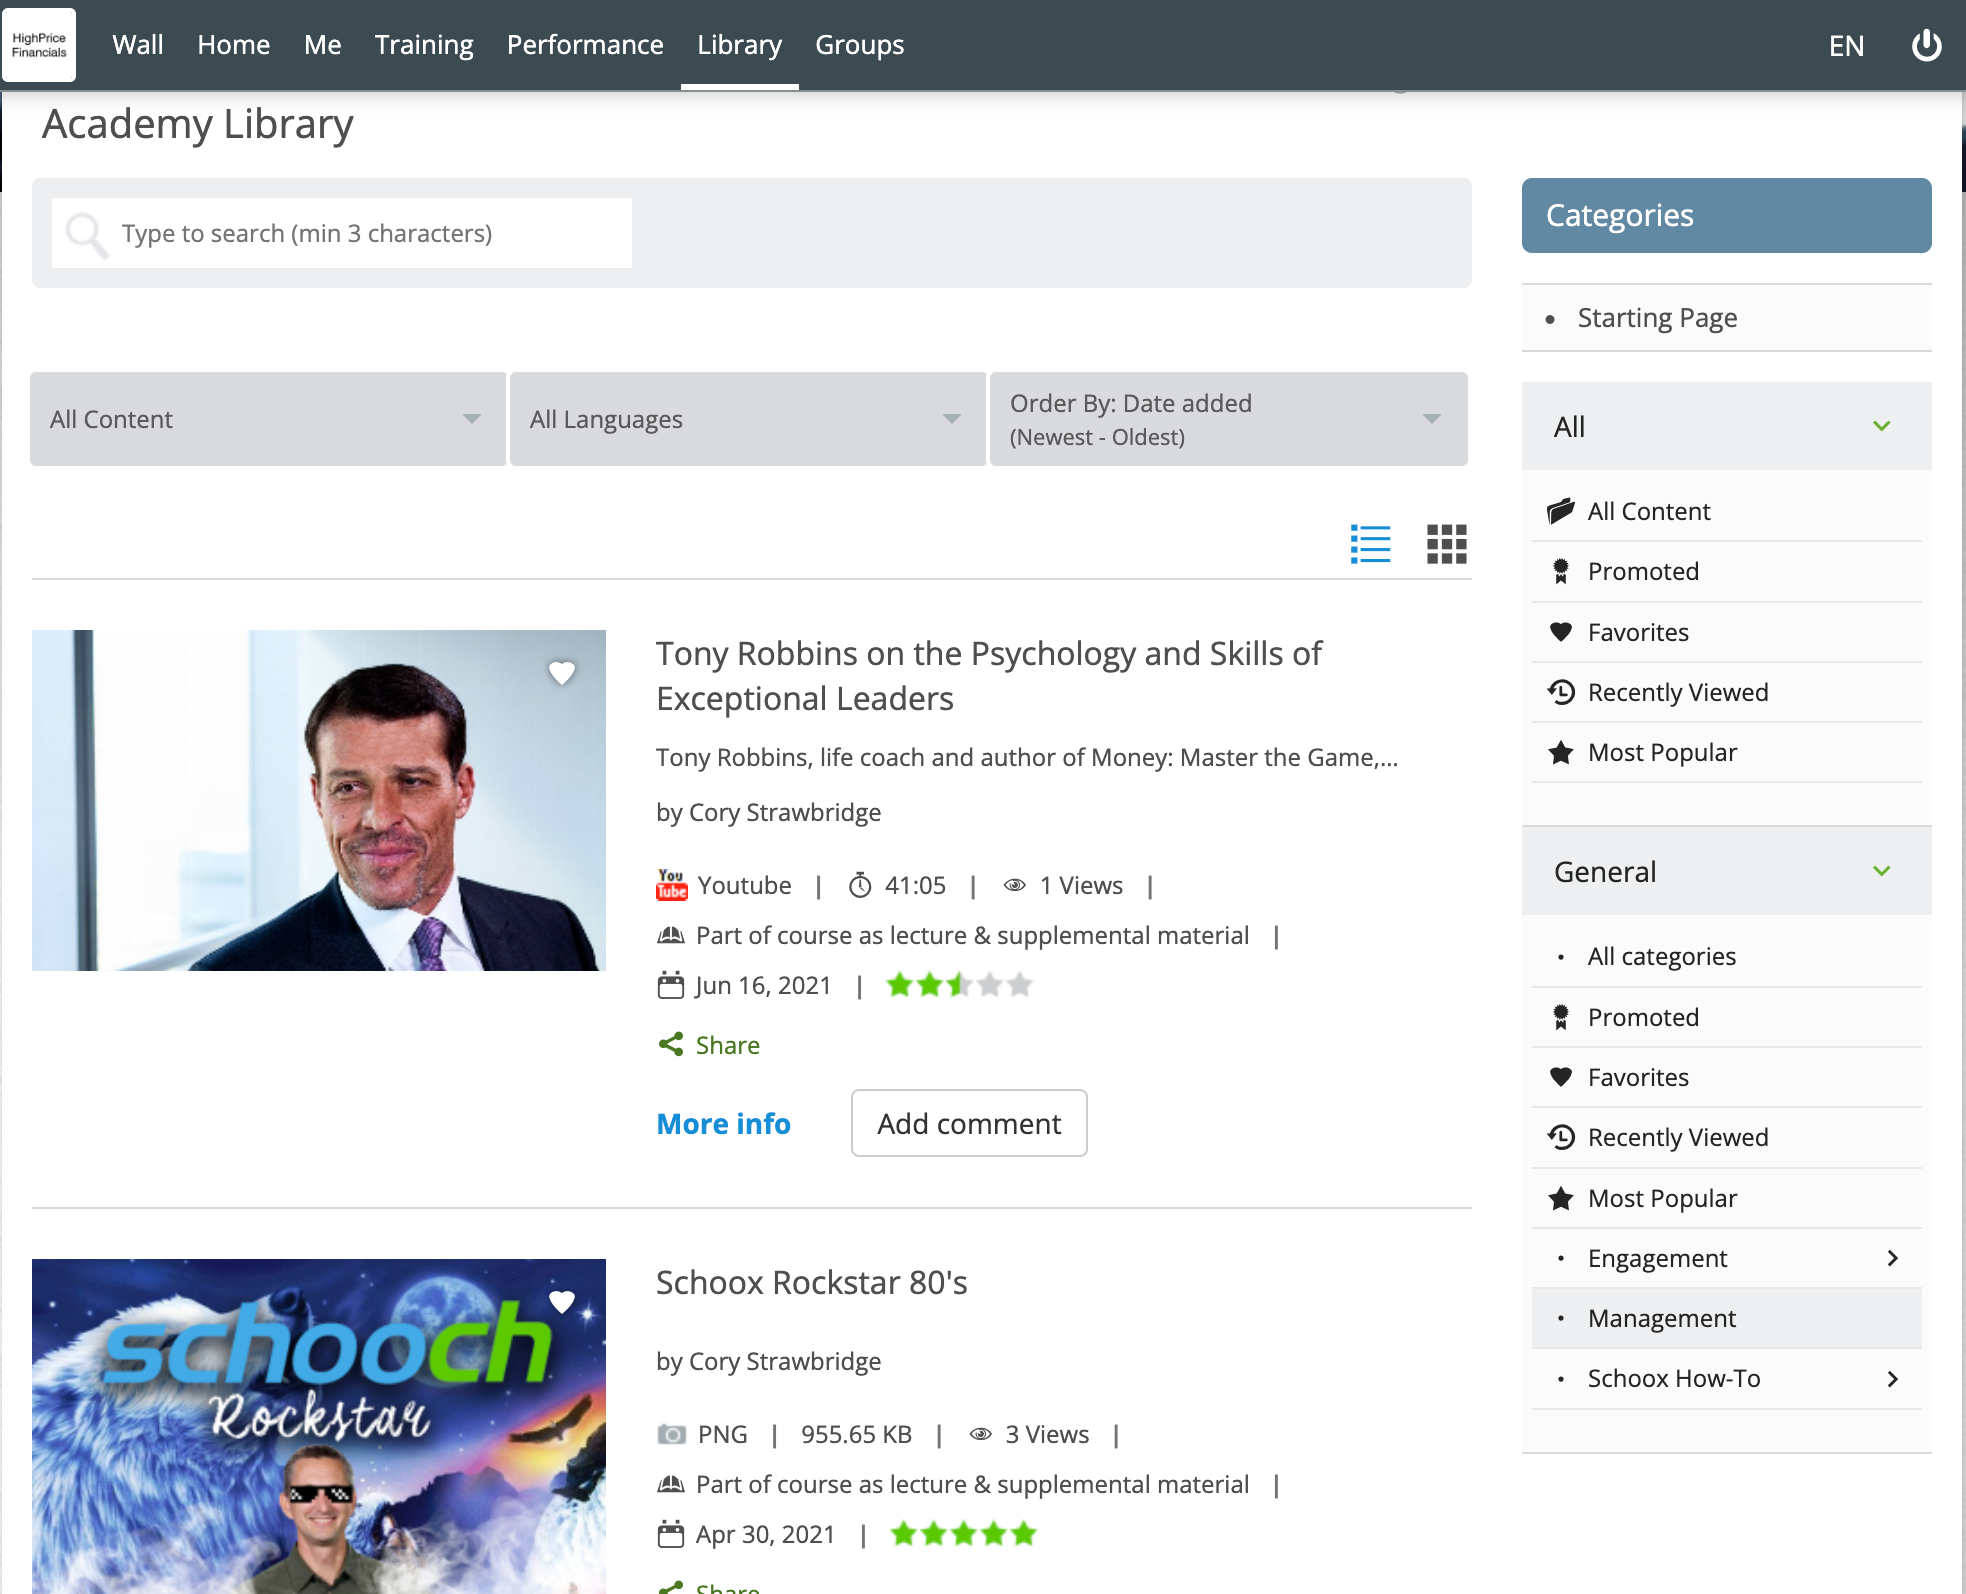Click the Schoox Rockstar five-star rating

963,1534
